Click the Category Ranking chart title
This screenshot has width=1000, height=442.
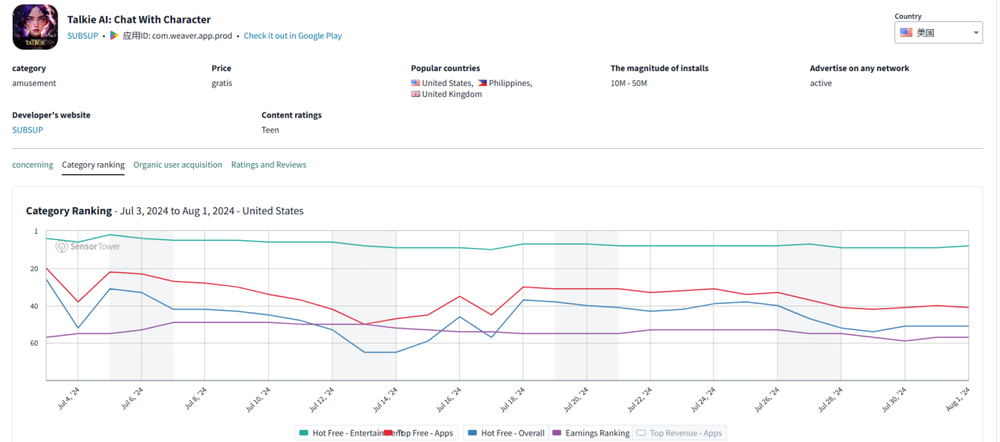click(69, 210)
